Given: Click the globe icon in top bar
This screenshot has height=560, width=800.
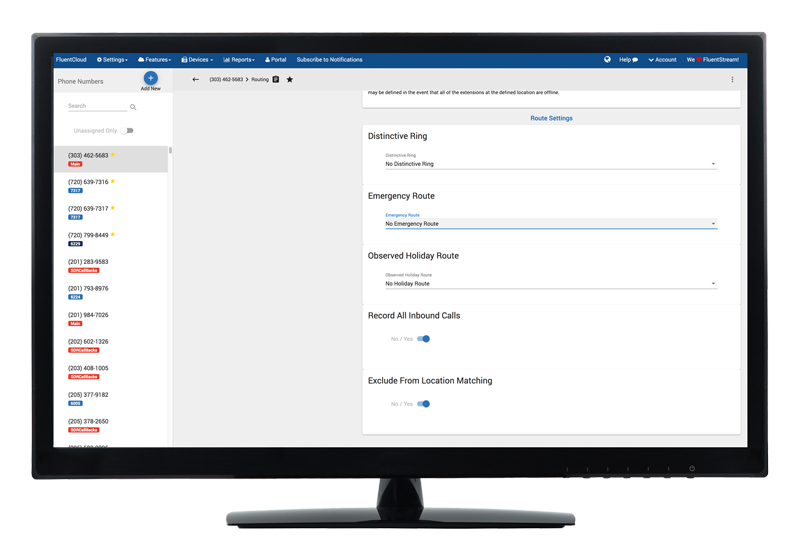Looking at the screenshot, I should [607, 60].
